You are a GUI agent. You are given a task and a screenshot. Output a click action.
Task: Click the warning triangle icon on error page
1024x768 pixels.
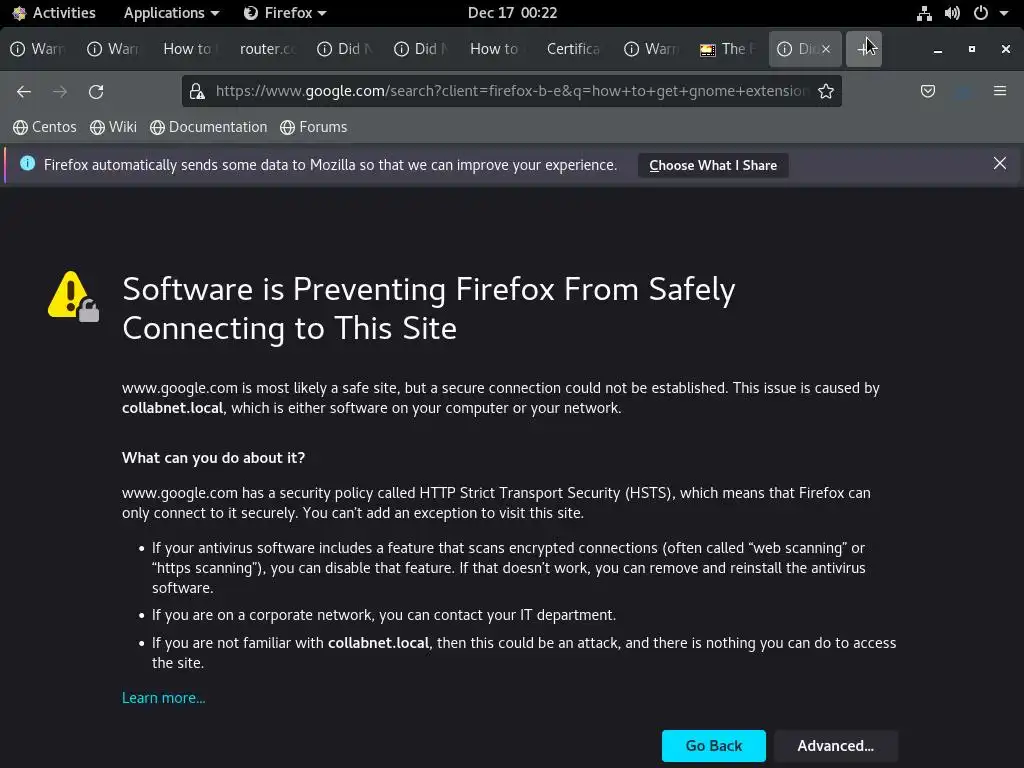(73, 296)
